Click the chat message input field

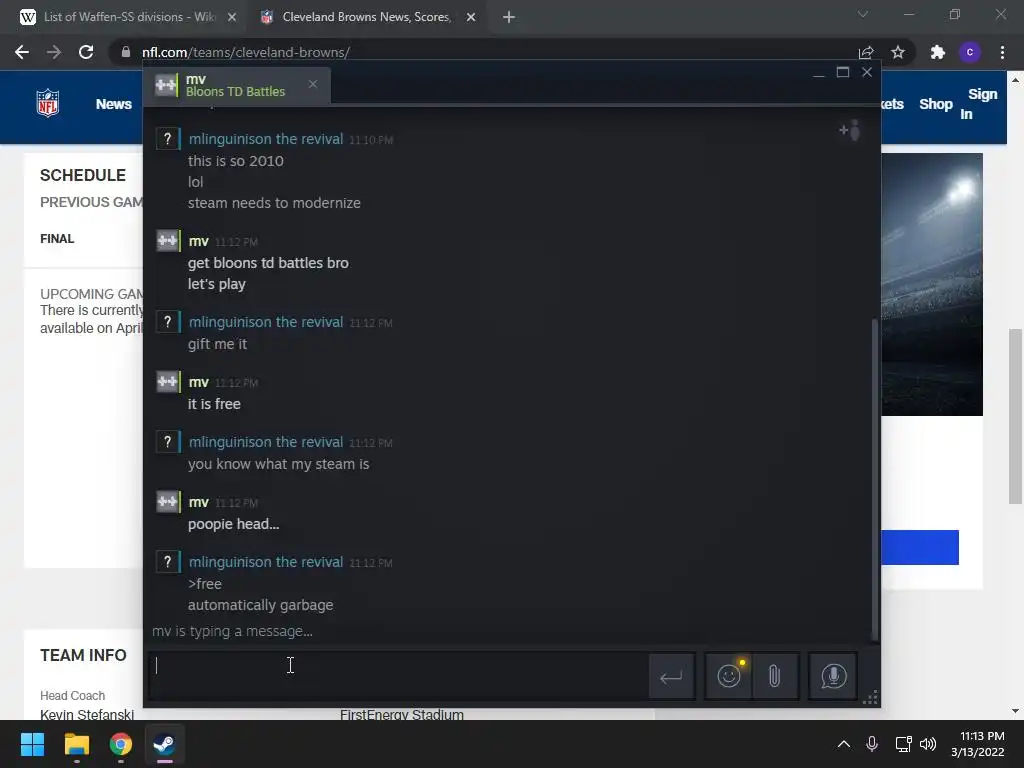tap(398, 676)
